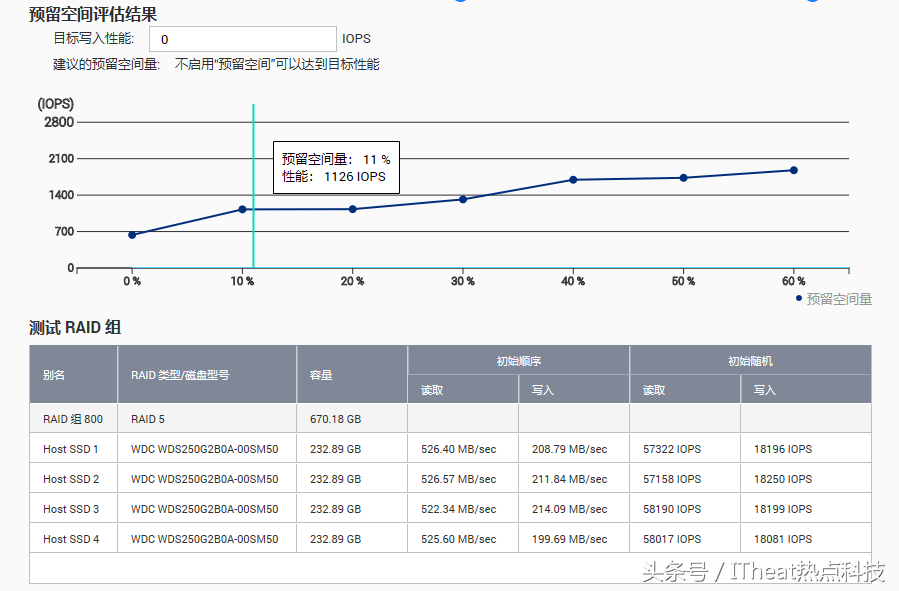Pick the 30 % data point on chart
This screenshot has height=591, width=899.
(463, 199)
